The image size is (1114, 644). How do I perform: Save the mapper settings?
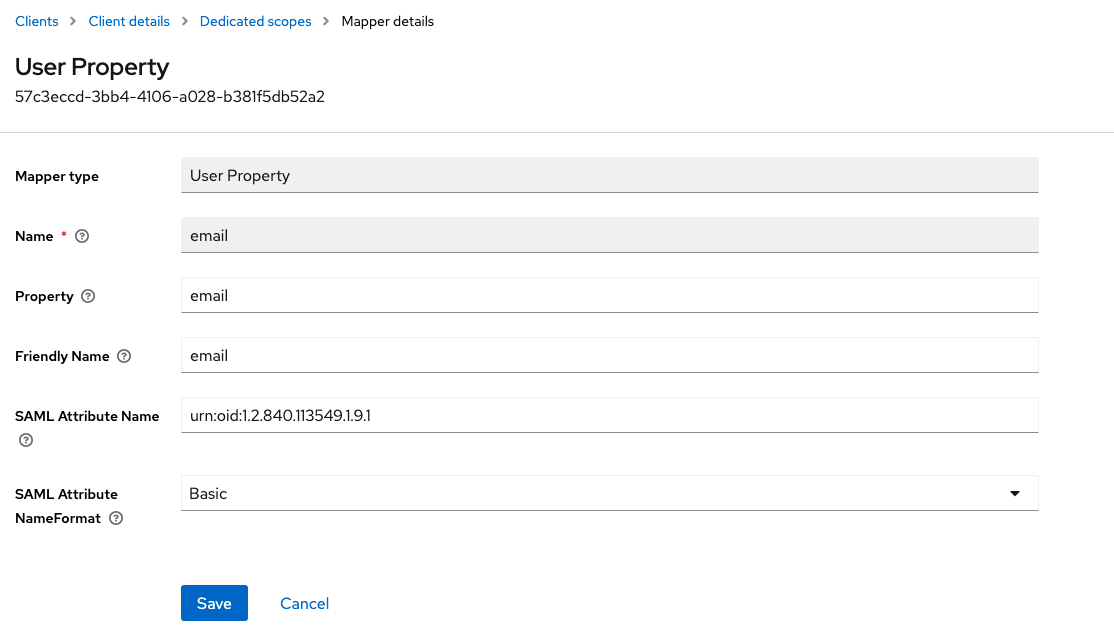point(214,603)
